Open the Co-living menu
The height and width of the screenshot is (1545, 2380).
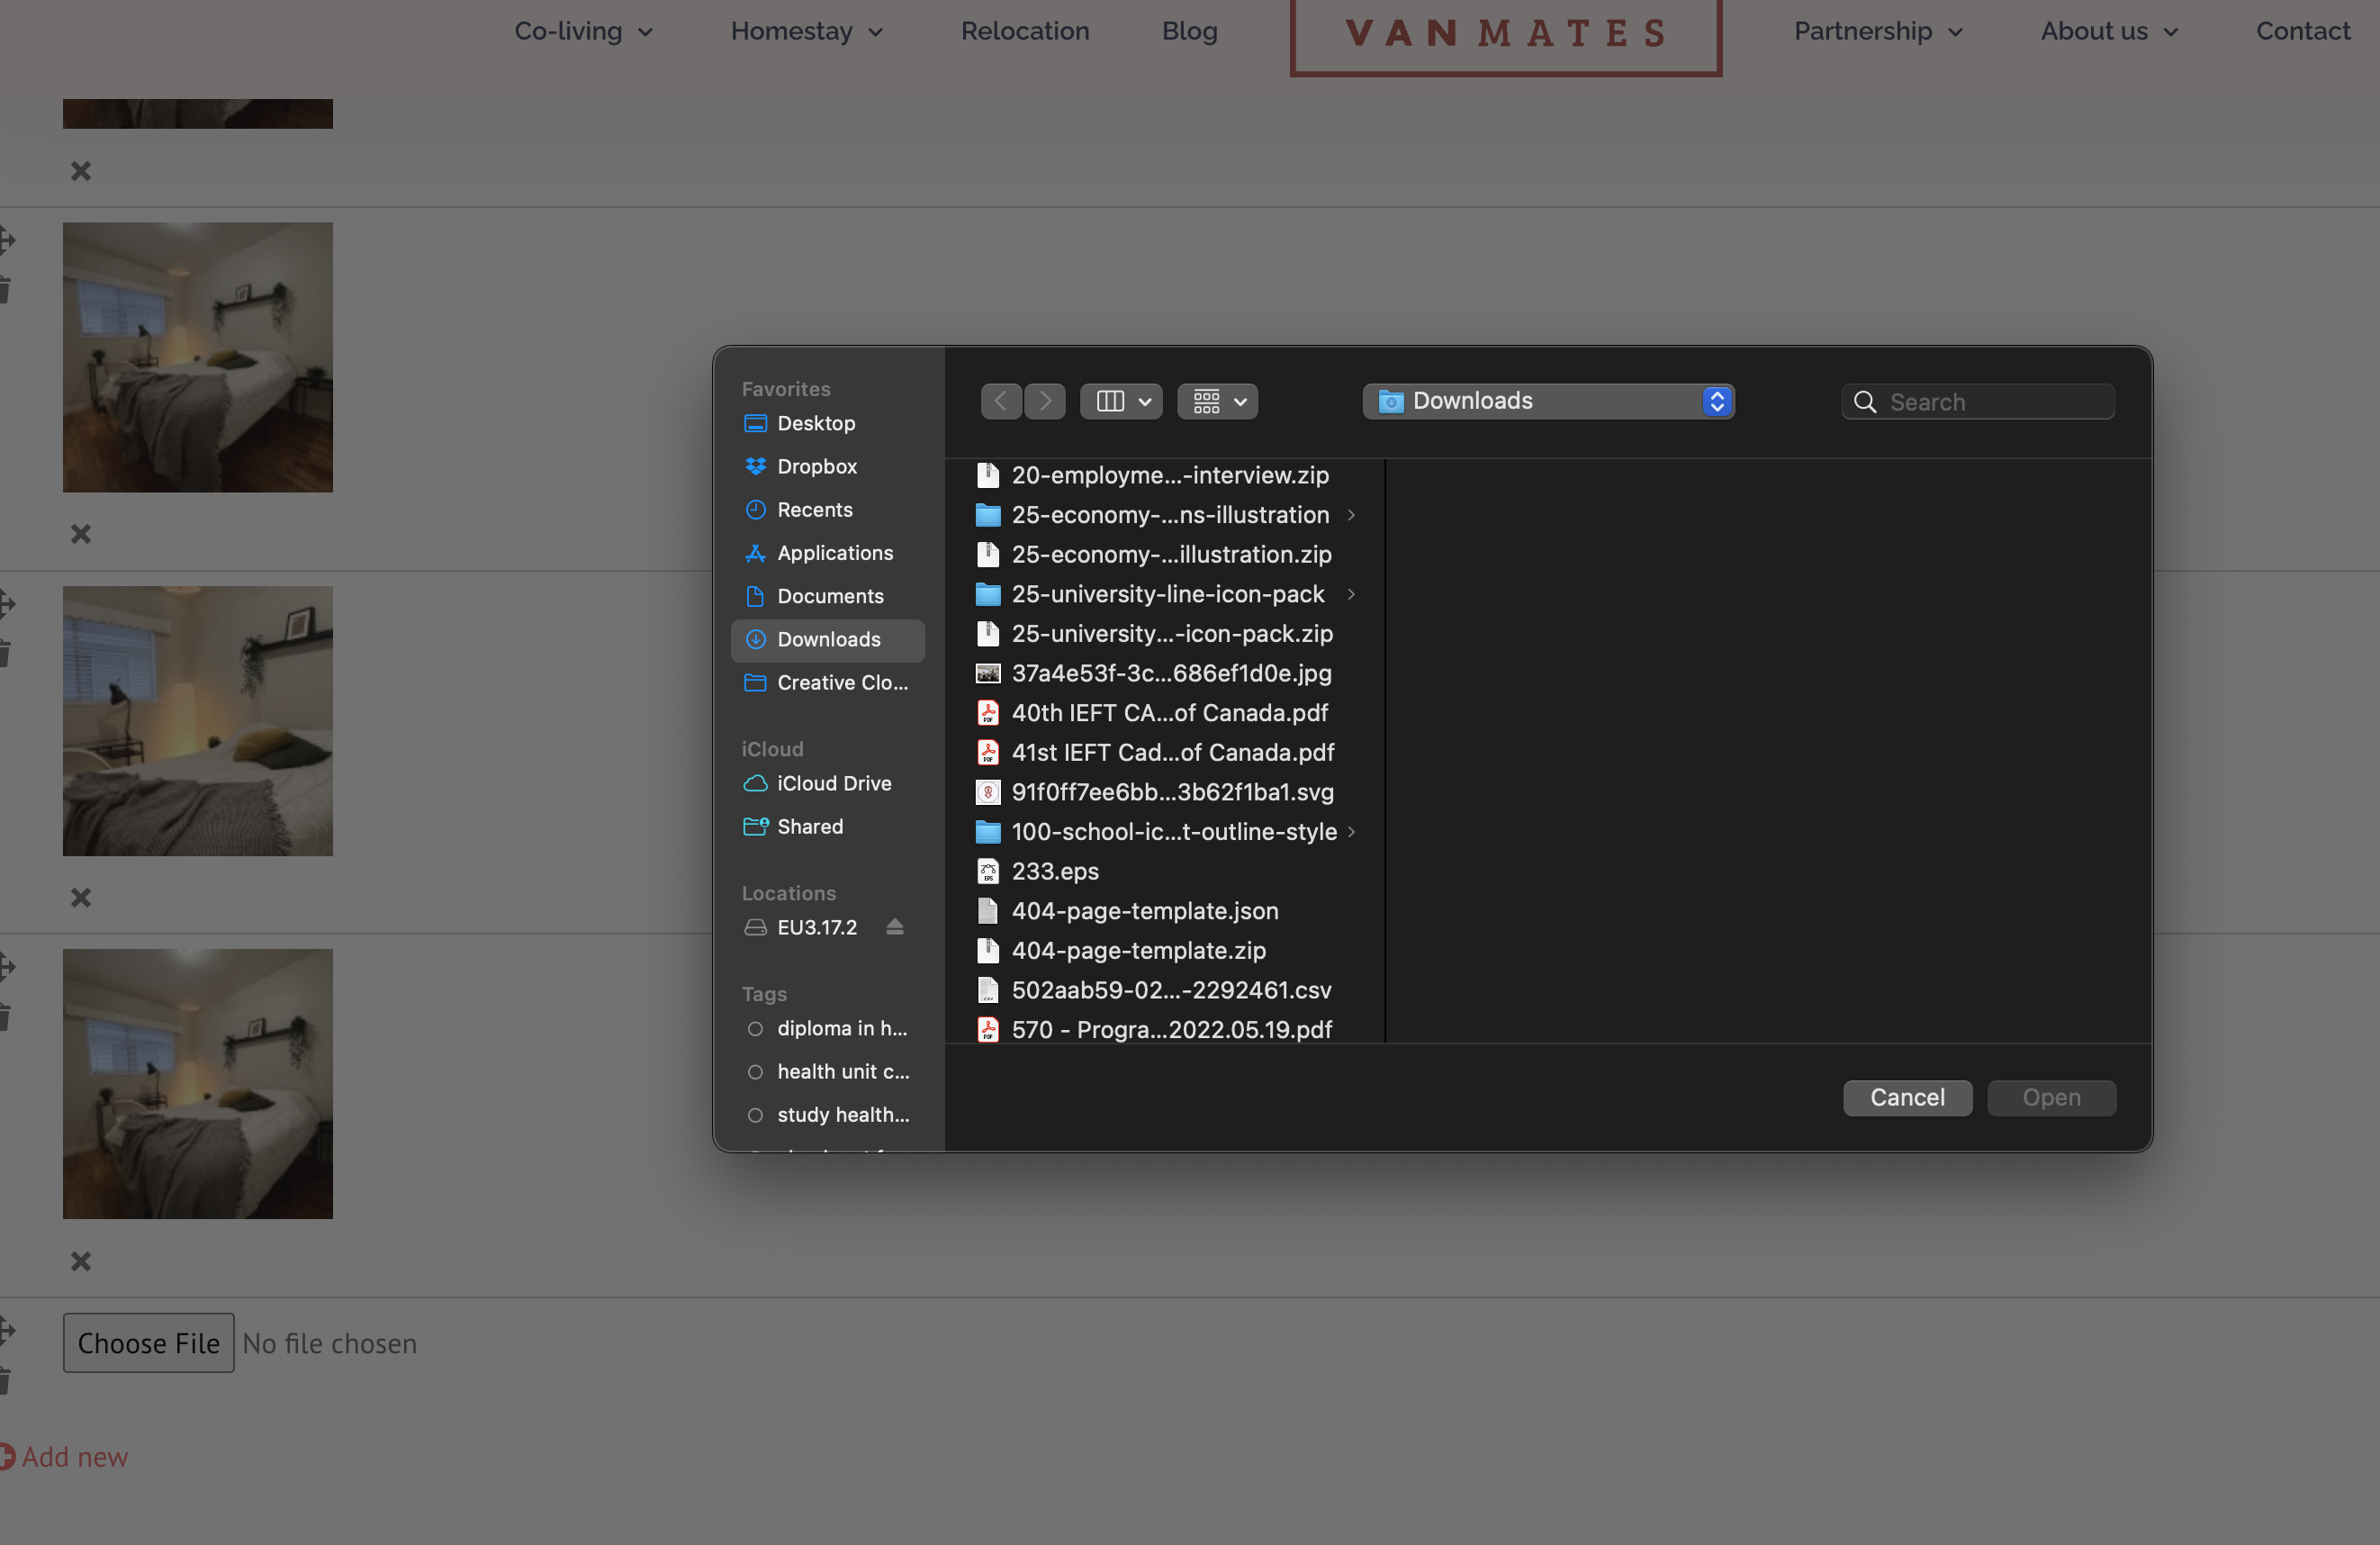point(584,31)
